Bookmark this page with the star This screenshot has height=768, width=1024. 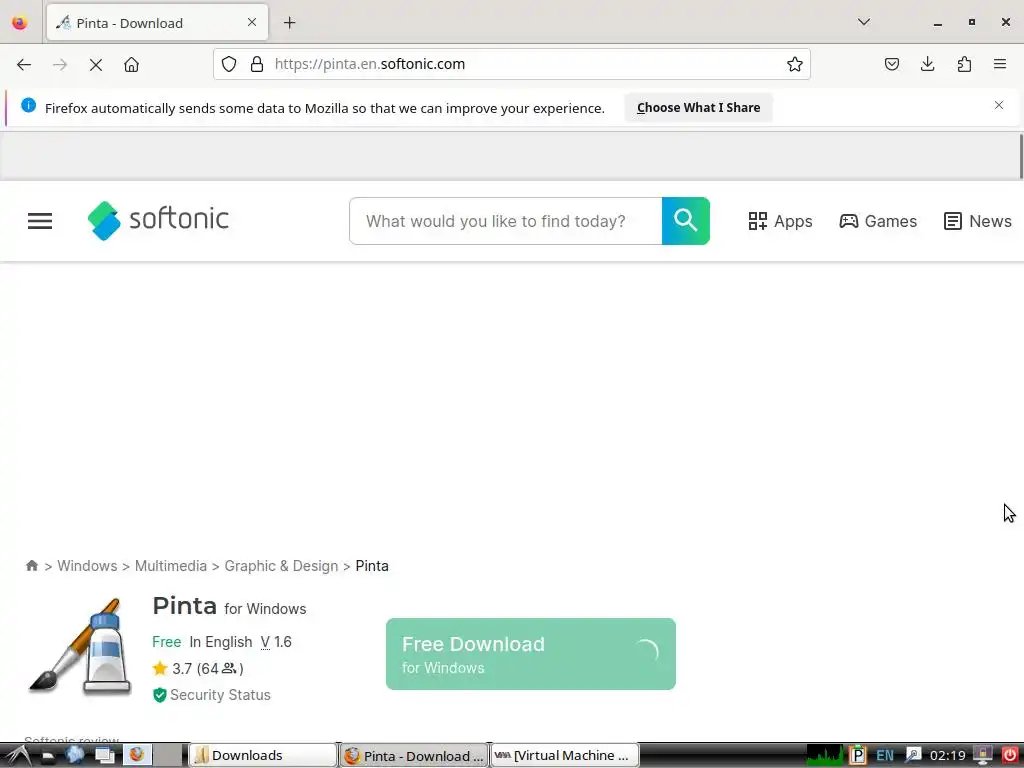tap(794, 64)
